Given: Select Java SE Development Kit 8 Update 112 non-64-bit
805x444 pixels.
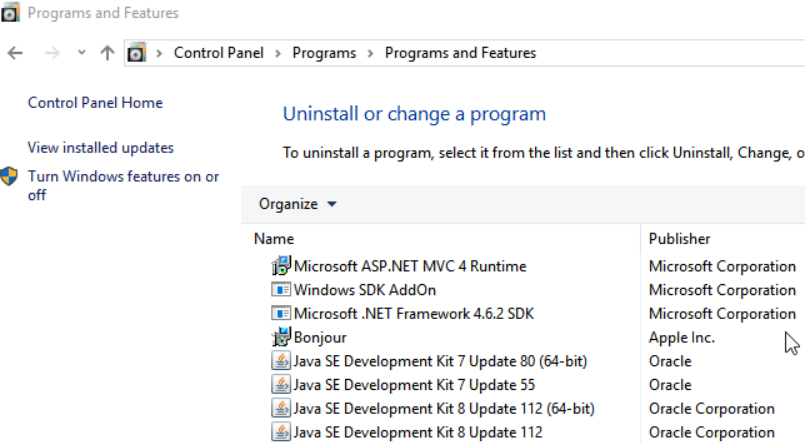Looking at the screenshot, I should point(418,432).
